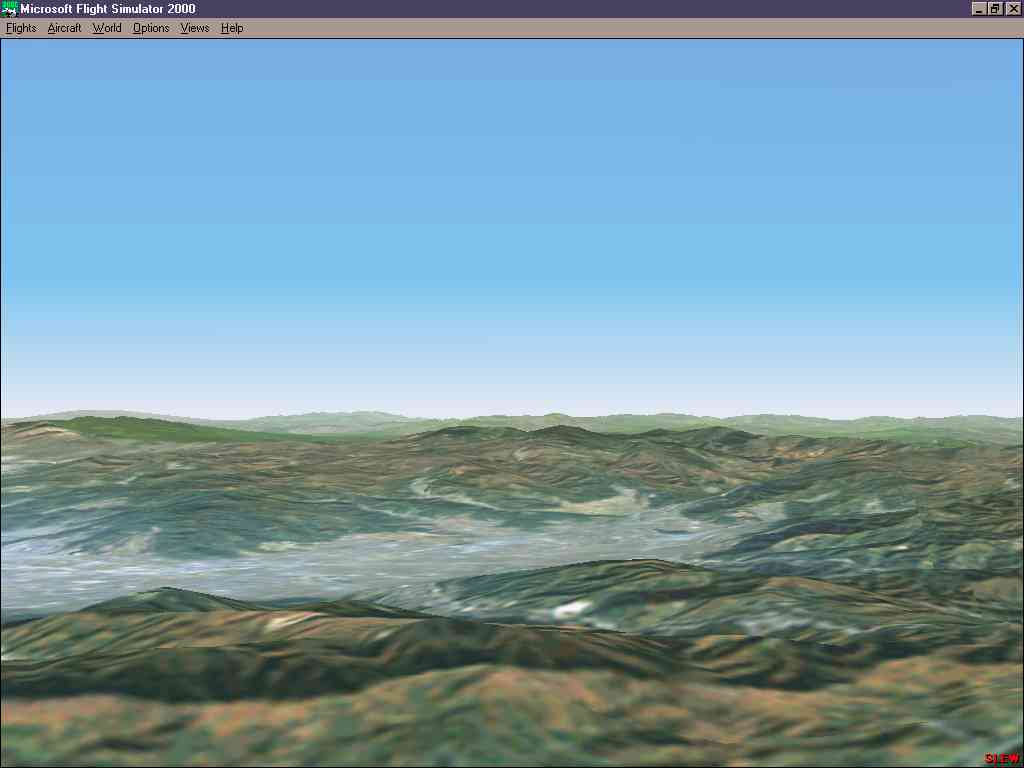
Task: Minimize the Flight Simulator 2000 window
Action: [979, 8]
